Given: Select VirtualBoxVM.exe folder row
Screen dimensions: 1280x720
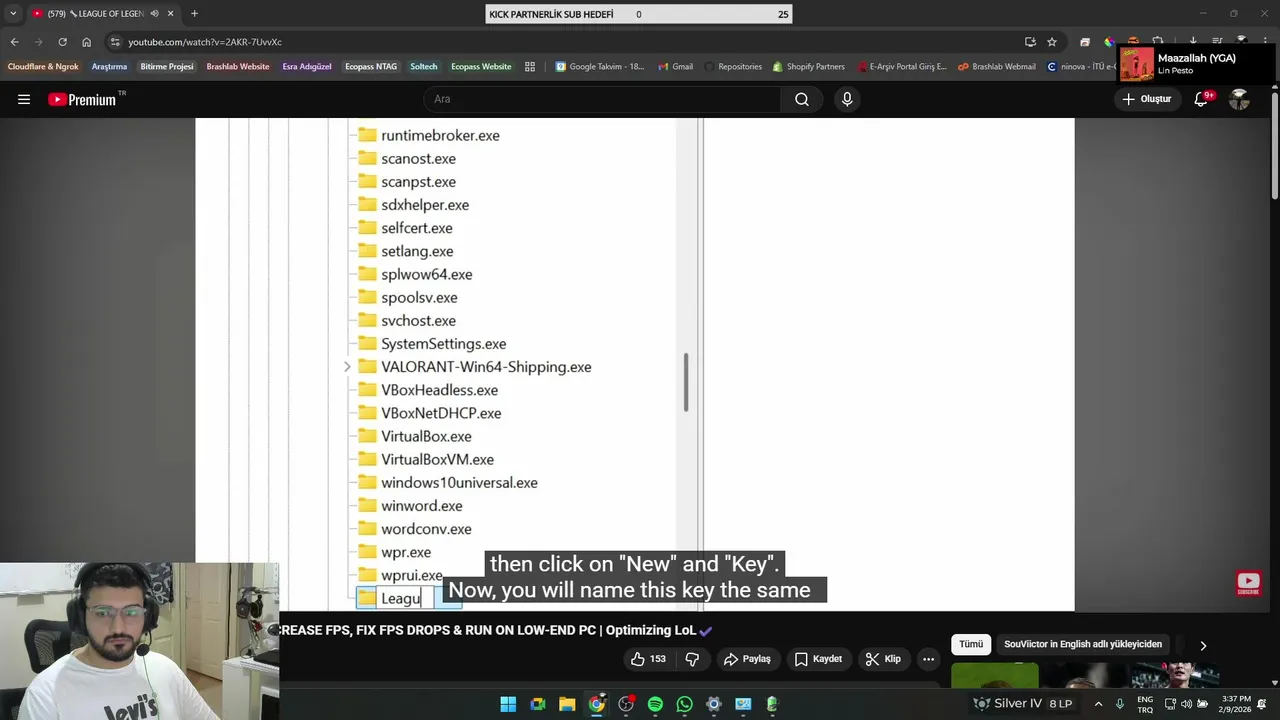Looking at the screenshot, I should pos(426,460).
